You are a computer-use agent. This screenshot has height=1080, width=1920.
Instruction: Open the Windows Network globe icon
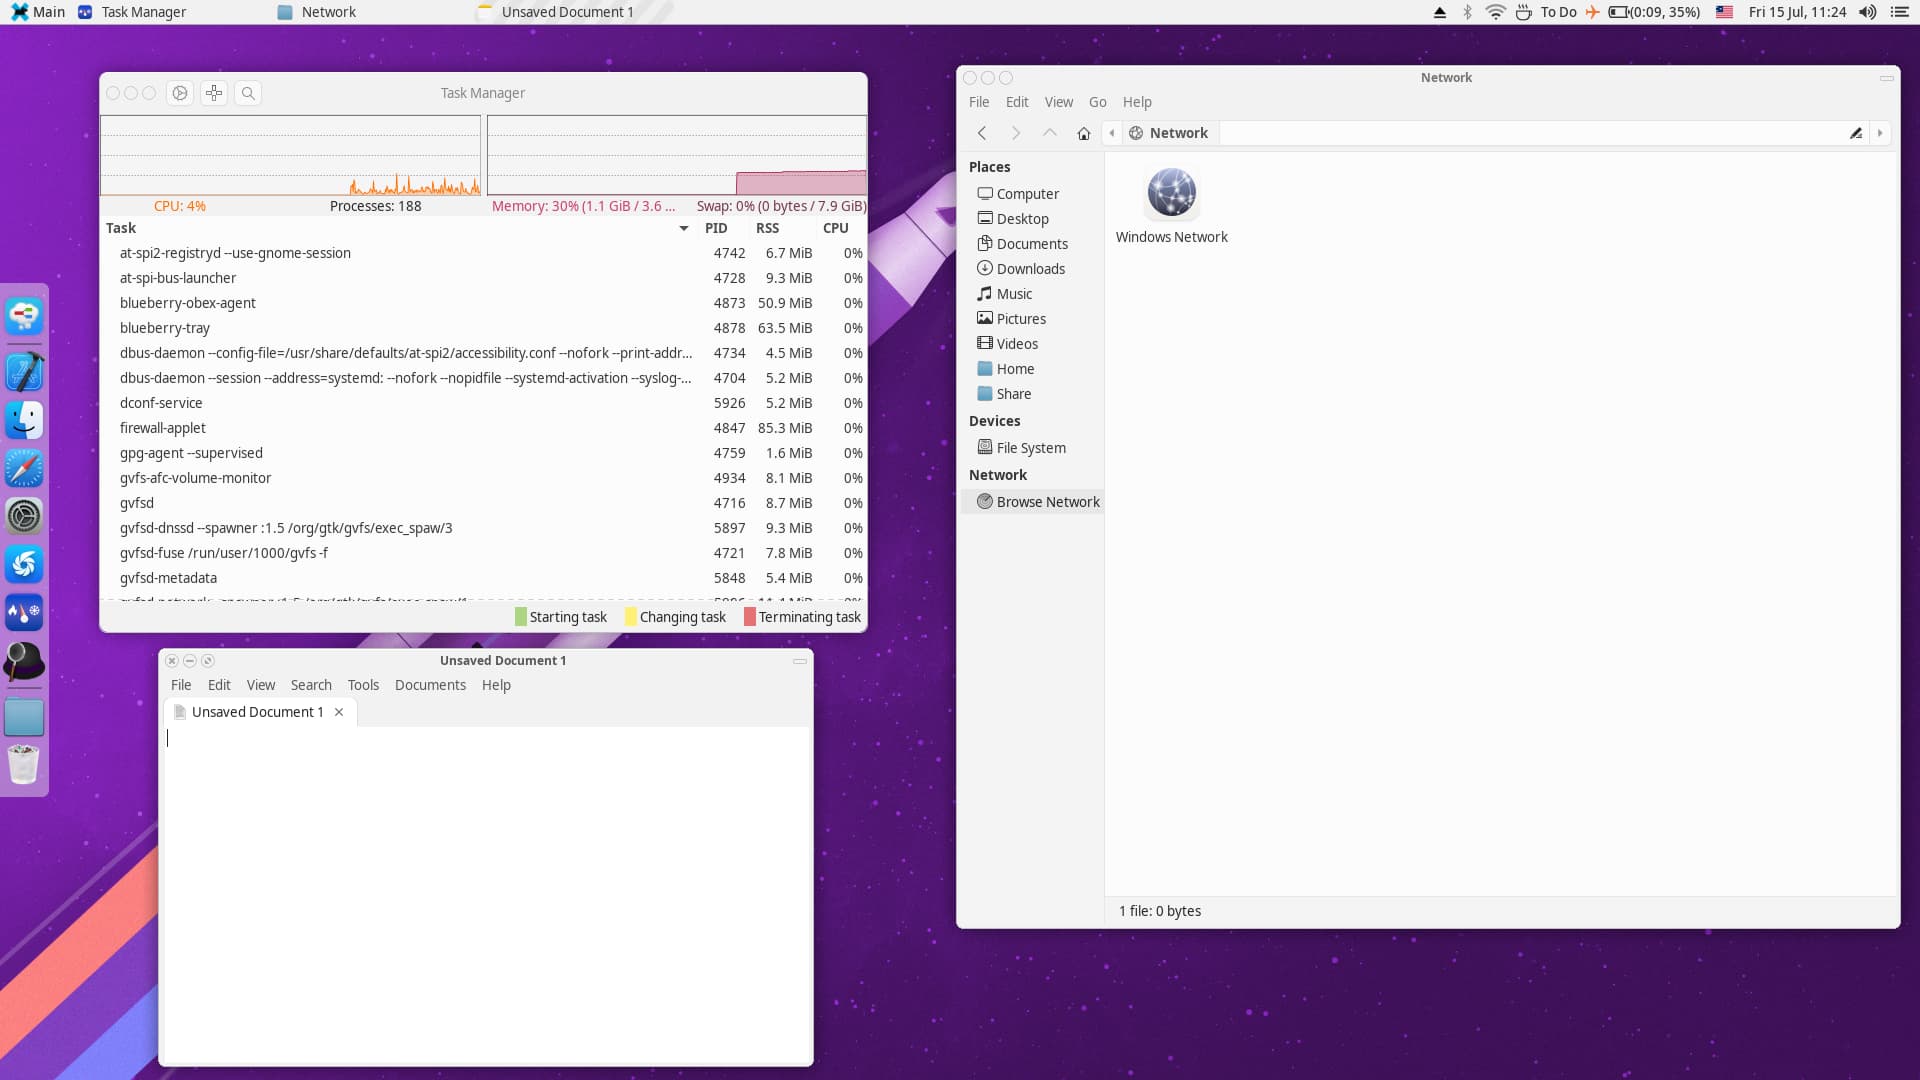1171,193
